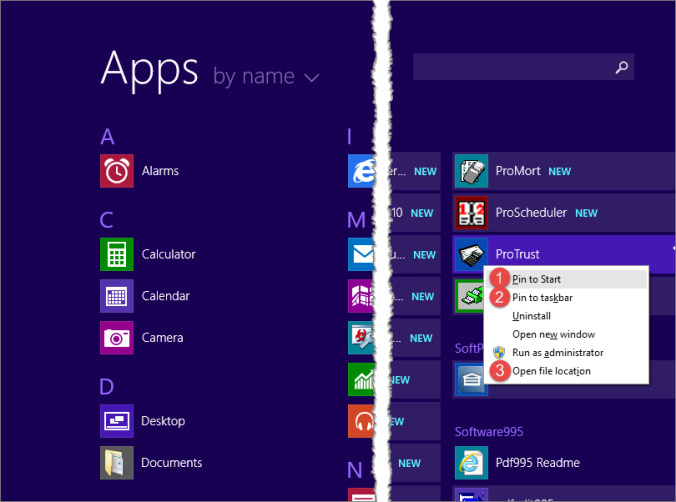Expand the 'by name' sort dropdown
Viewport: 676px width, 502px height.
pyautogui.click(x=266, y=77)
